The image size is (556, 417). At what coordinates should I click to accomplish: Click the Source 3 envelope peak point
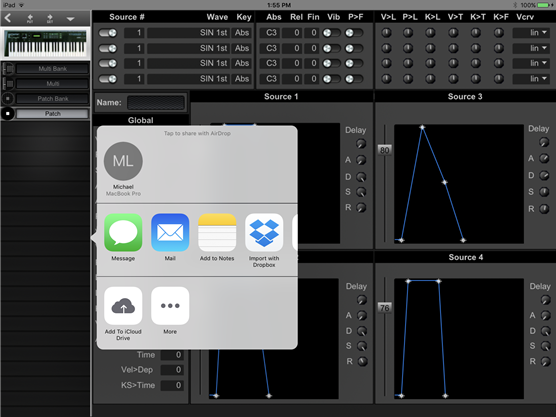[x=422, y=127]
